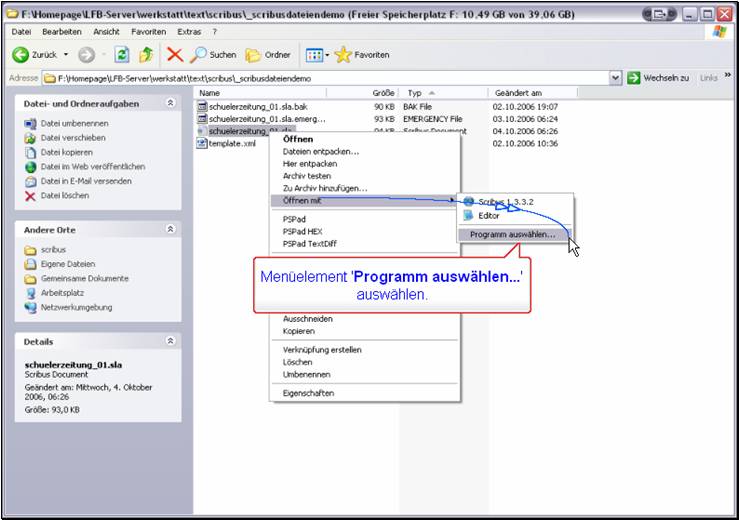
Task: Sort by the Größe column header
Action: 363,93
